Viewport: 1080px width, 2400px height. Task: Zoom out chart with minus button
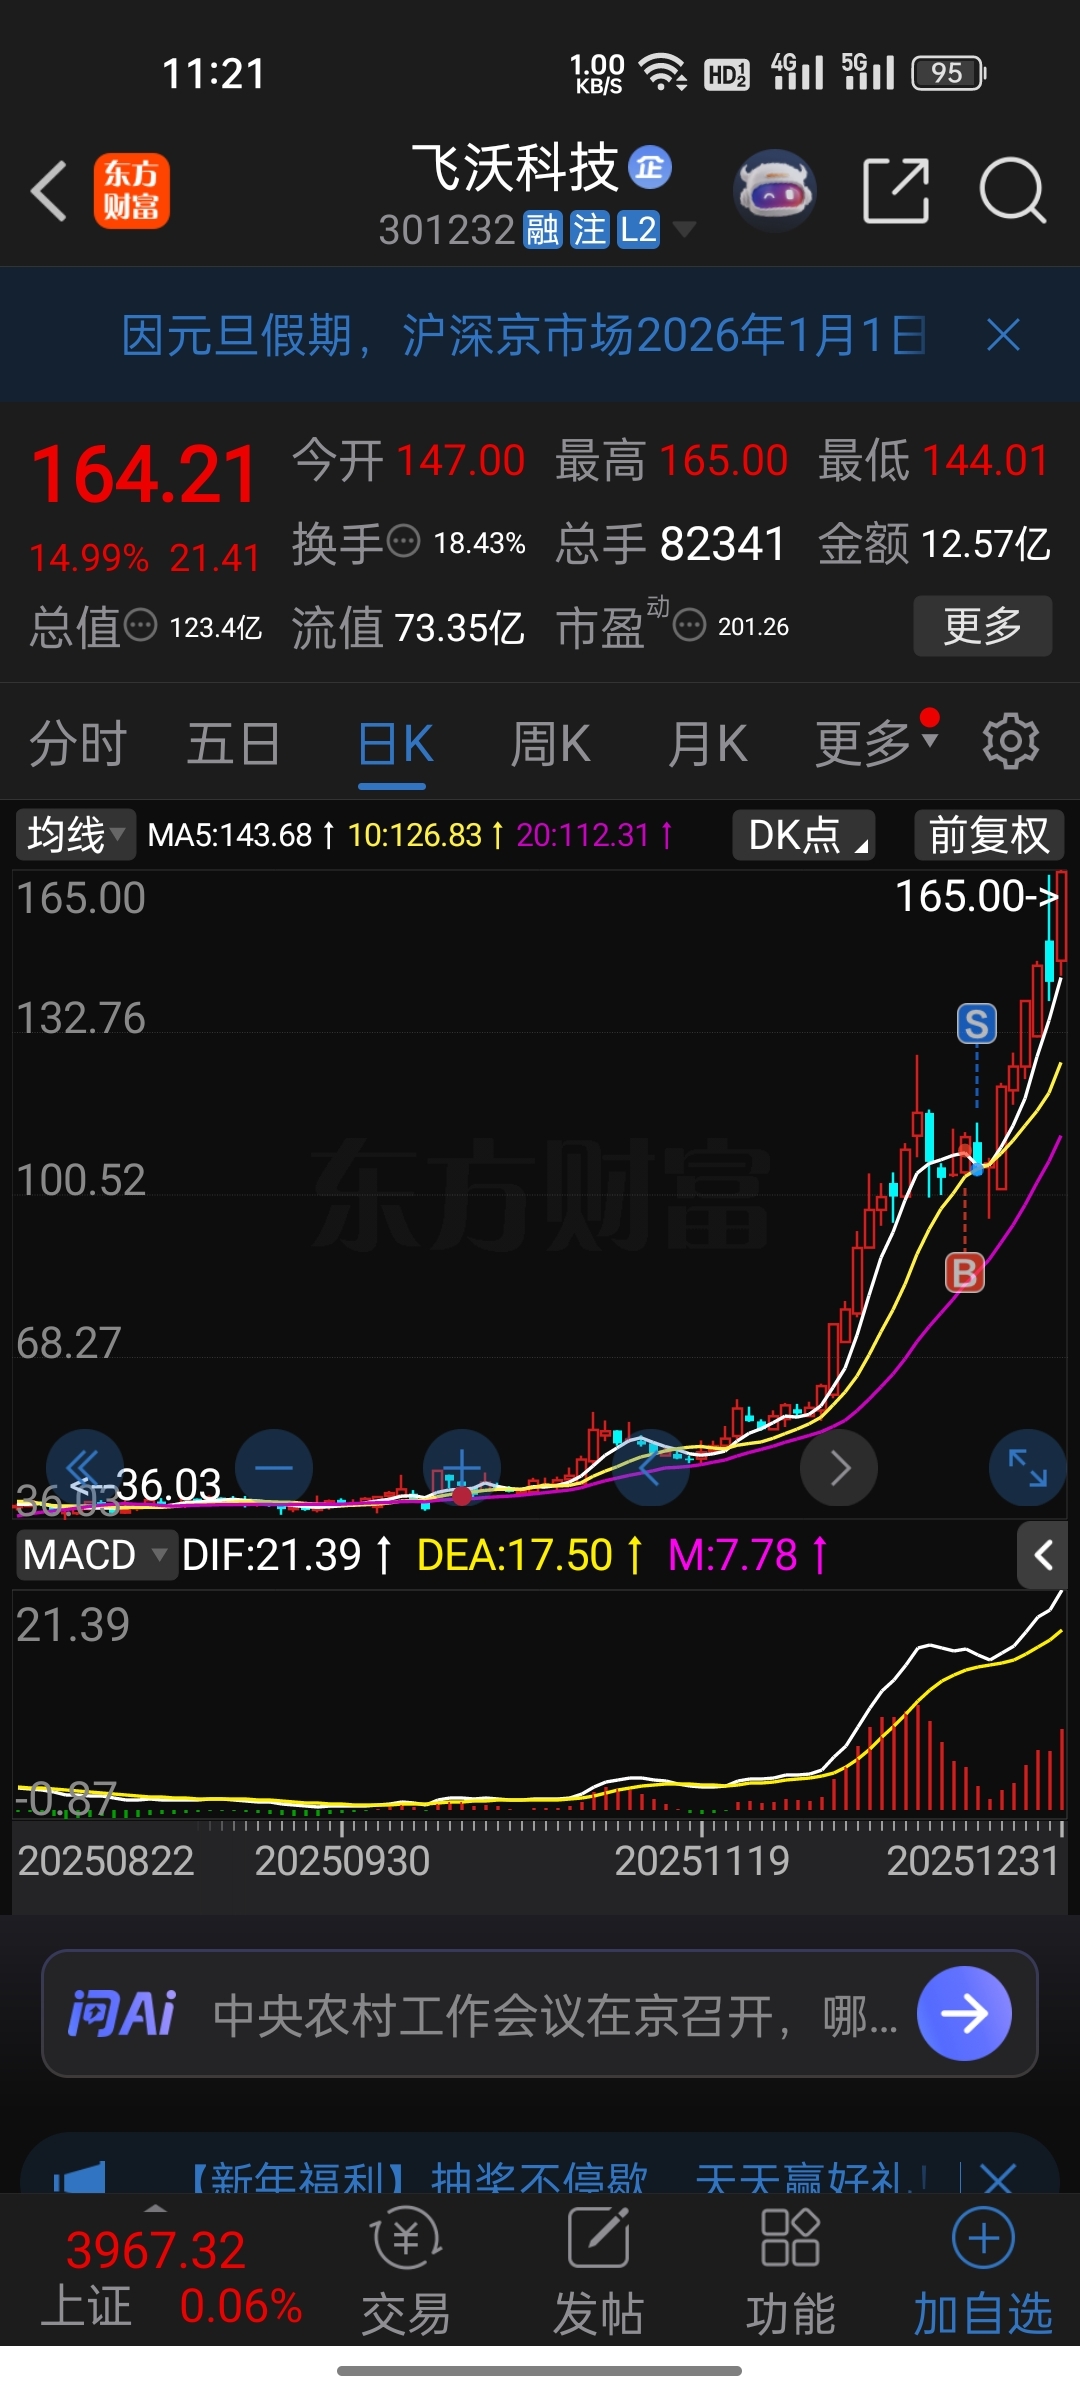(274, 1468)
